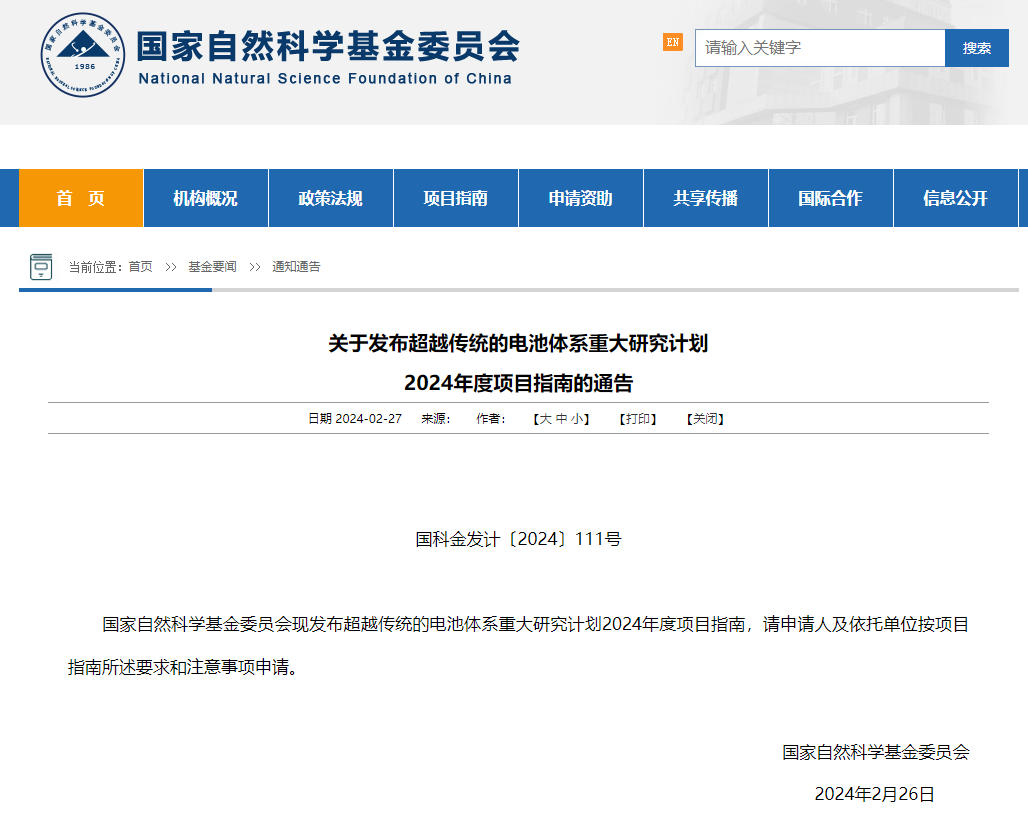Go to 国际合作 navigation menu
Viewport: 1028px width, 837px height.
[x=830, y=198]
